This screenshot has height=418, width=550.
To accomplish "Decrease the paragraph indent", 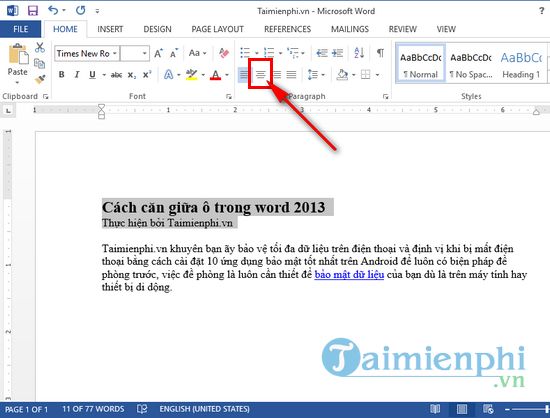I will pyautogui.click(x=322, y=53).
